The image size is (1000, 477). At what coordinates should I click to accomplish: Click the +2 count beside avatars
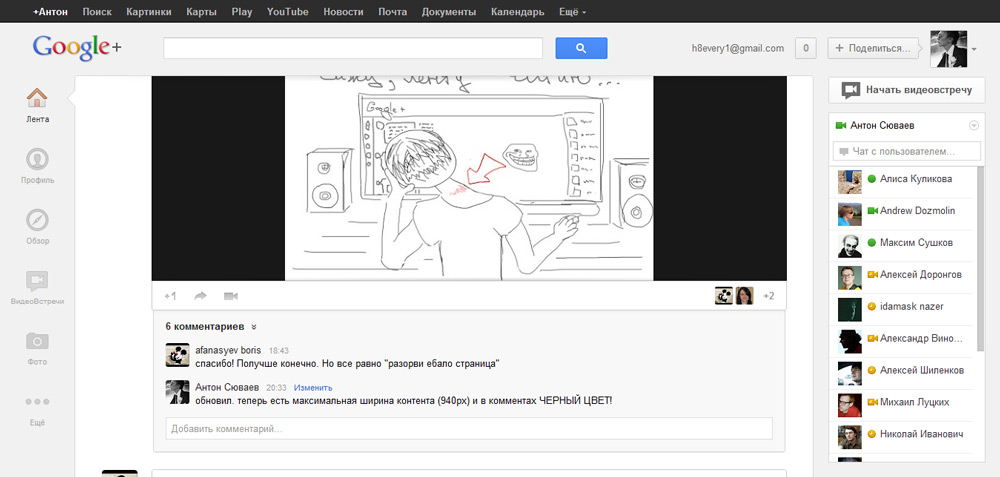[769, 296]
